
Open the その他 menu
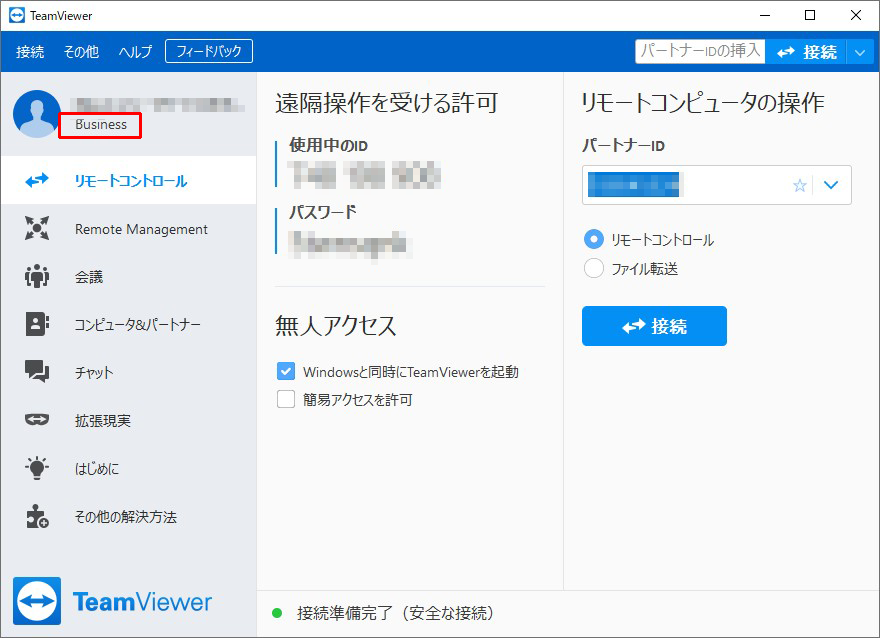click(81, 52)
